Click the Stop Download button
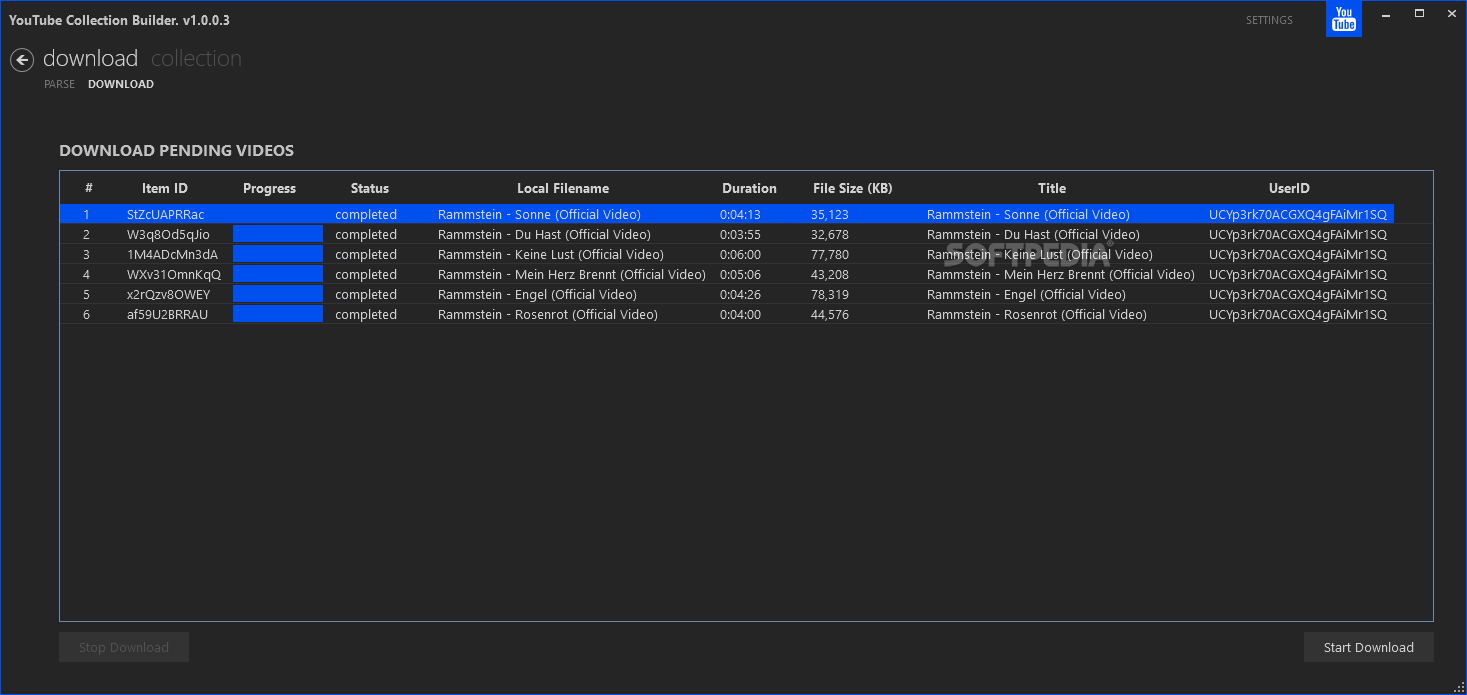1467x695 pixels. 124,647
